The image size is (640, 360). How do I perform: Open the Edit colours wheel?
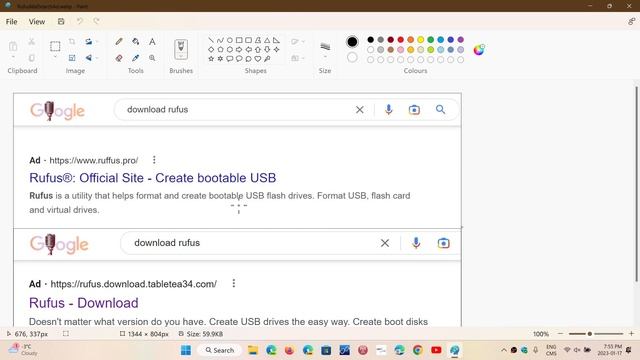[x=479, y=50]
